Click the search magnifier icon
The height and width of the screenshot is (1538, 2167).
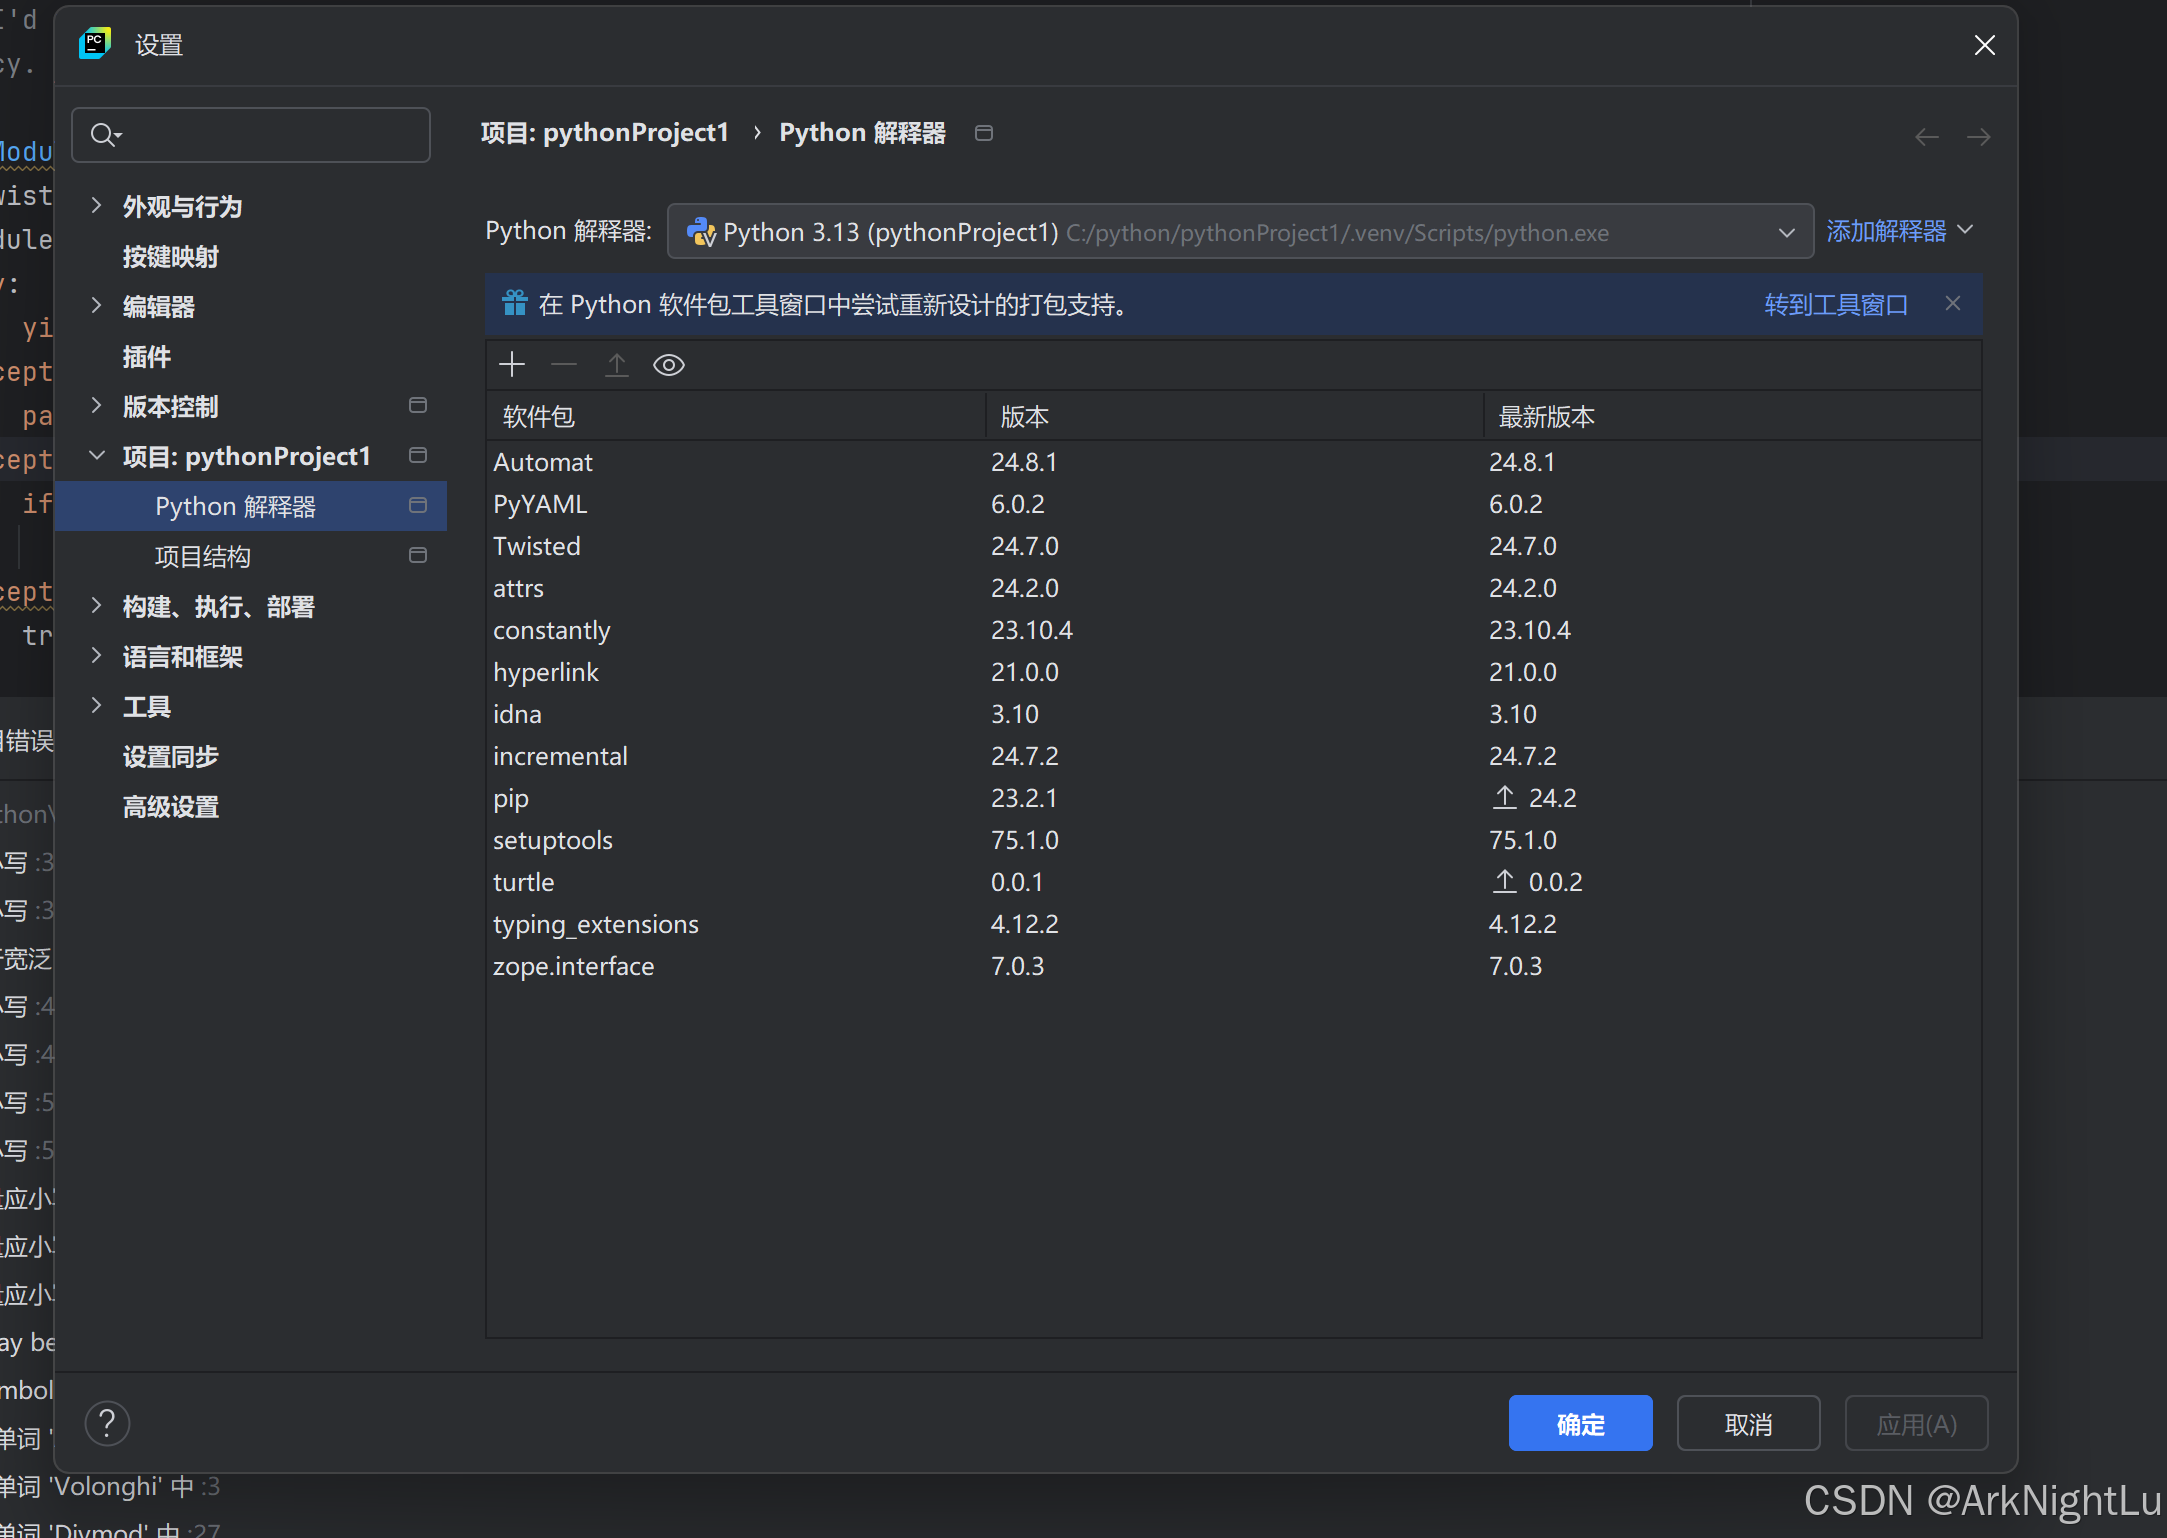point(104,135)
